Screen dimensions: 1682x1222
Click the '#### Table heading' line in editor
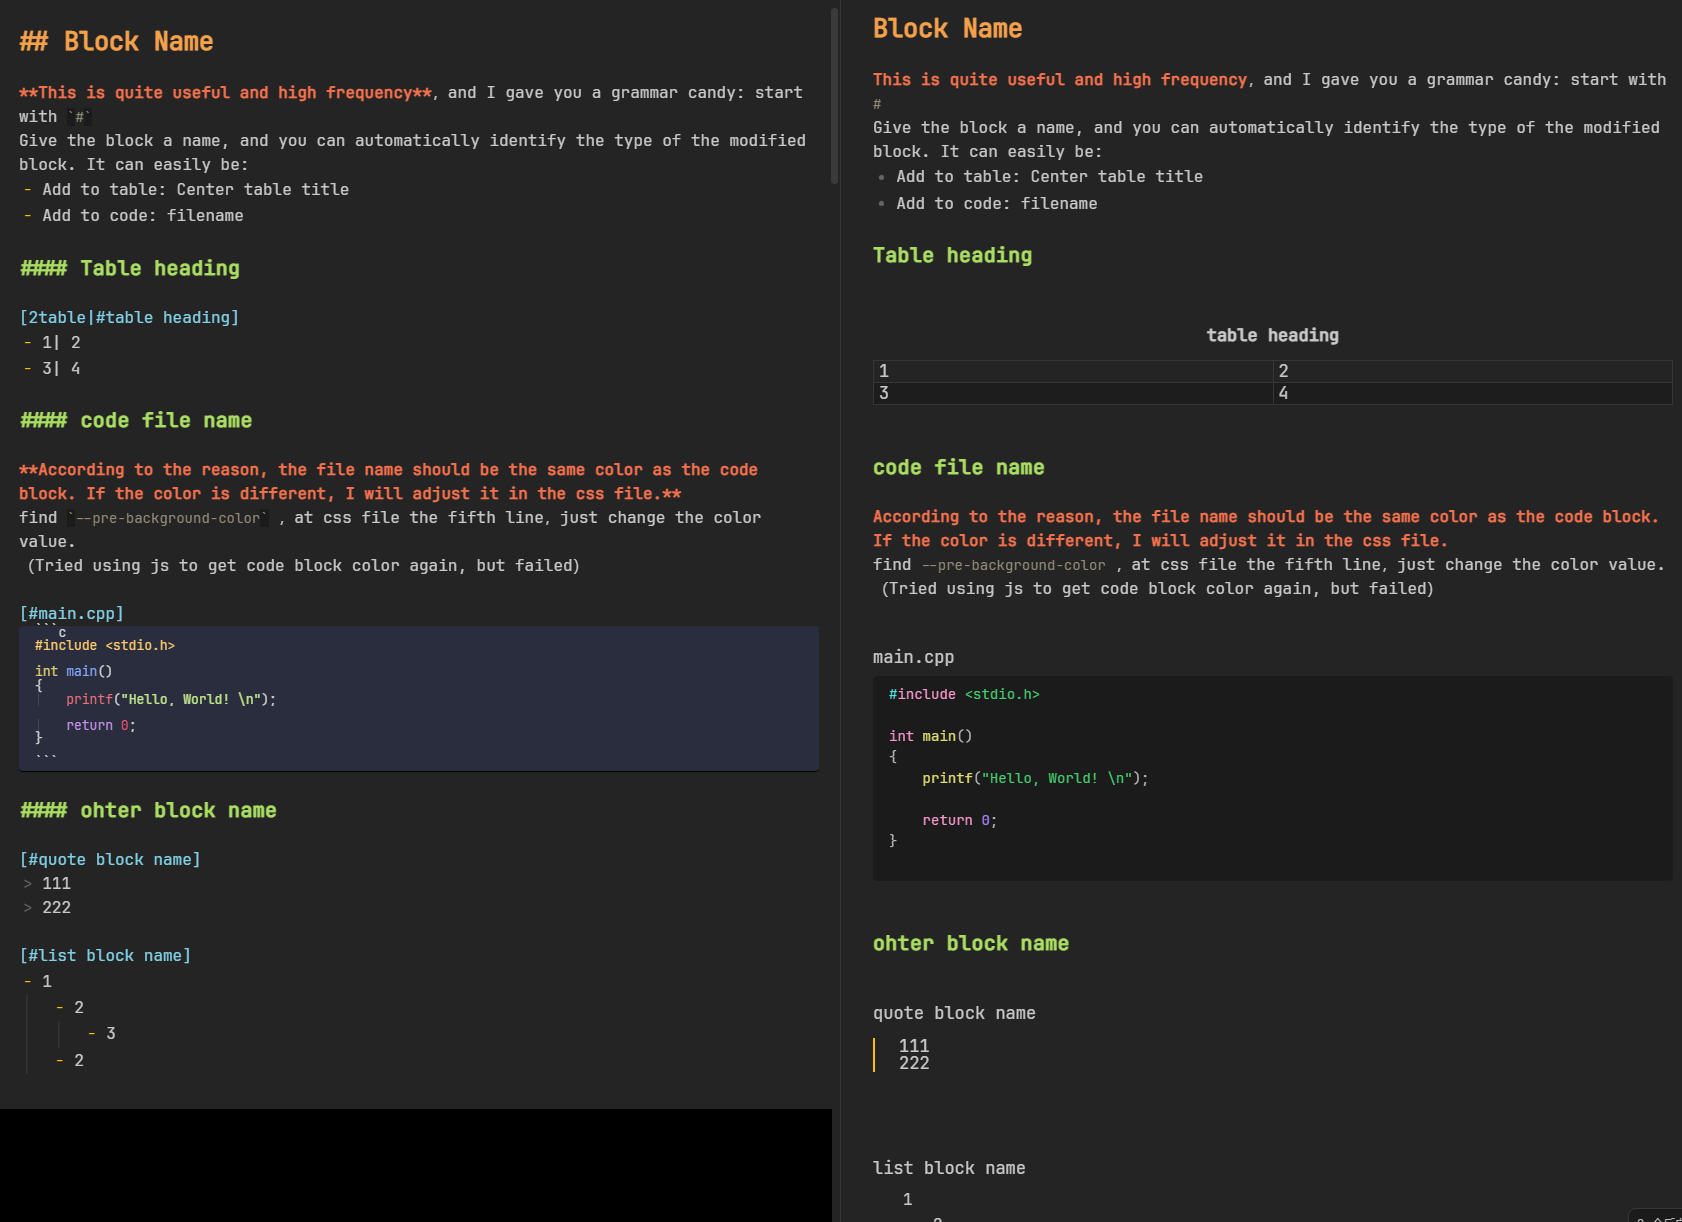point(130,268)
